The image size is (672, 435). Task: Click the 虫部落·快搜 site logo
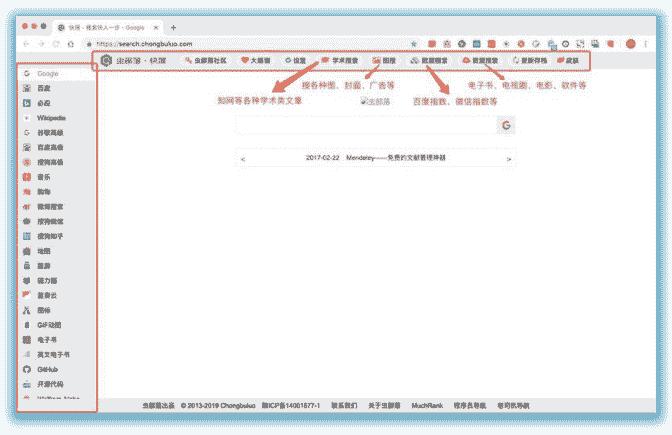pyautogui.click(x=133, y=60)
